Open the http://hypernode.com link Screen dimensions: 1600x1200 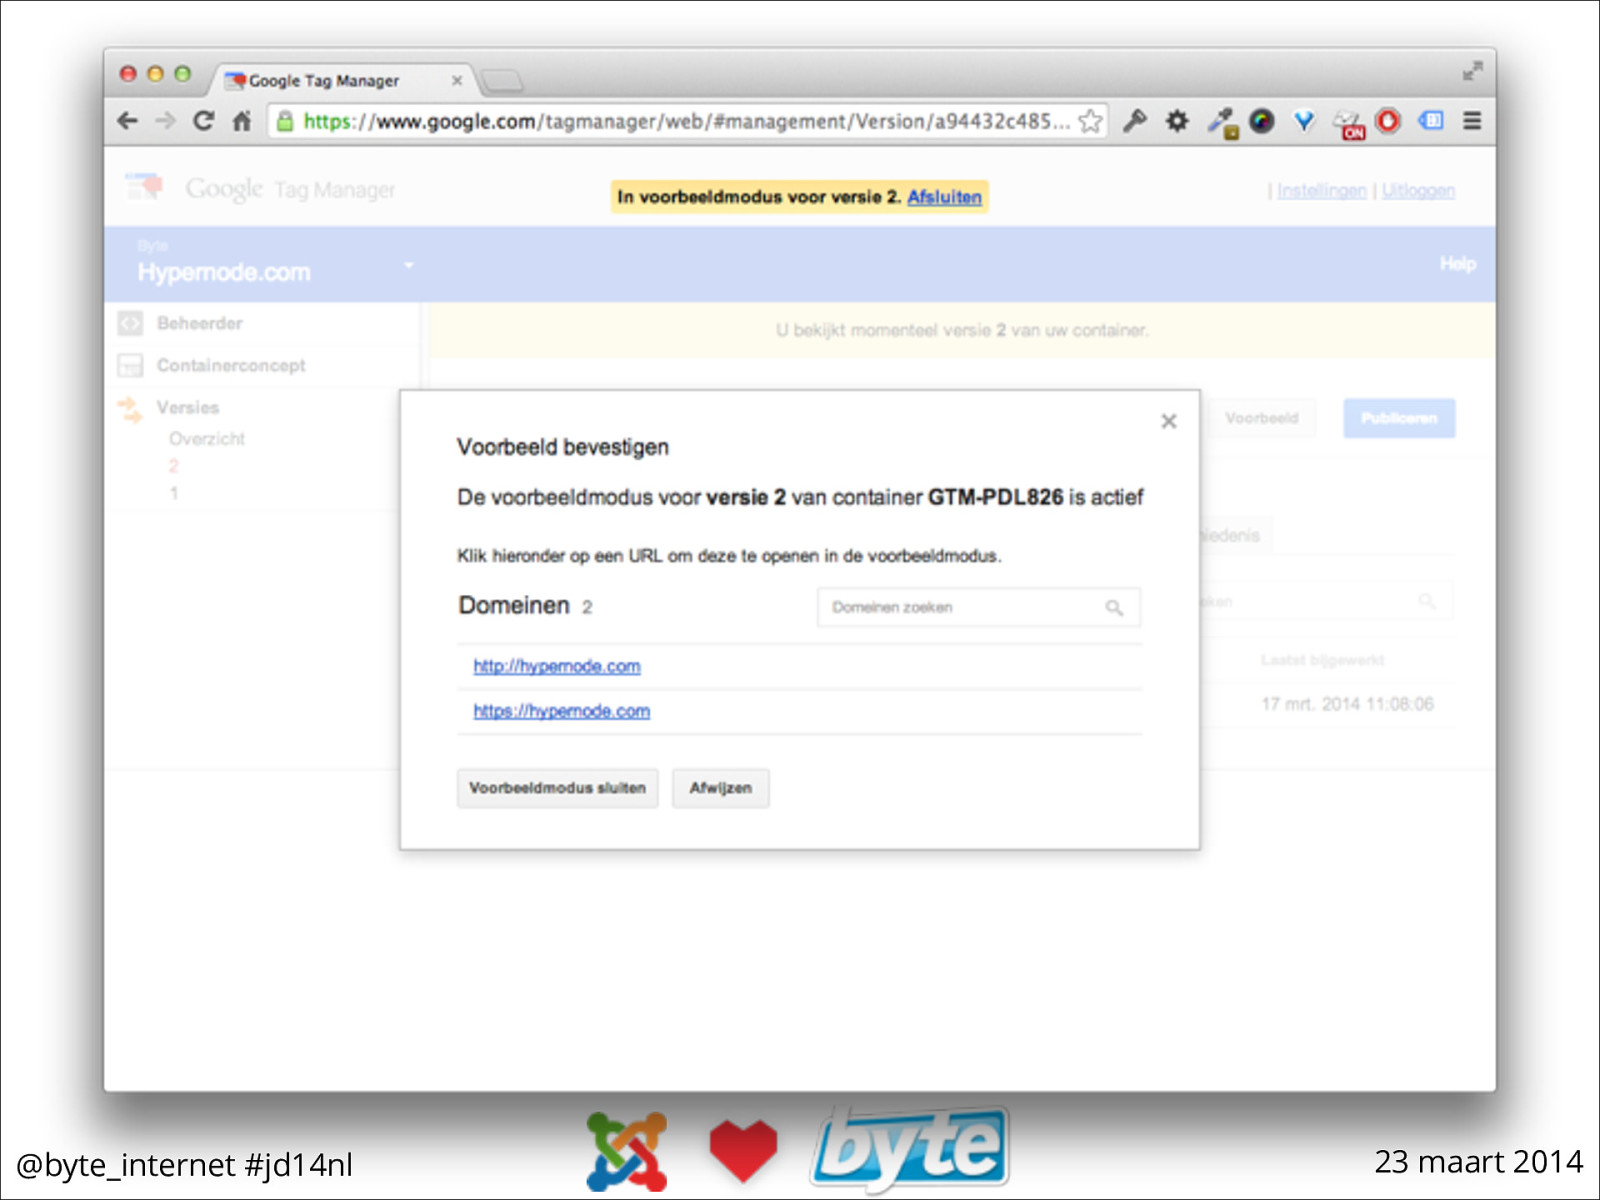pyautogui.click(x=557, y=666)
